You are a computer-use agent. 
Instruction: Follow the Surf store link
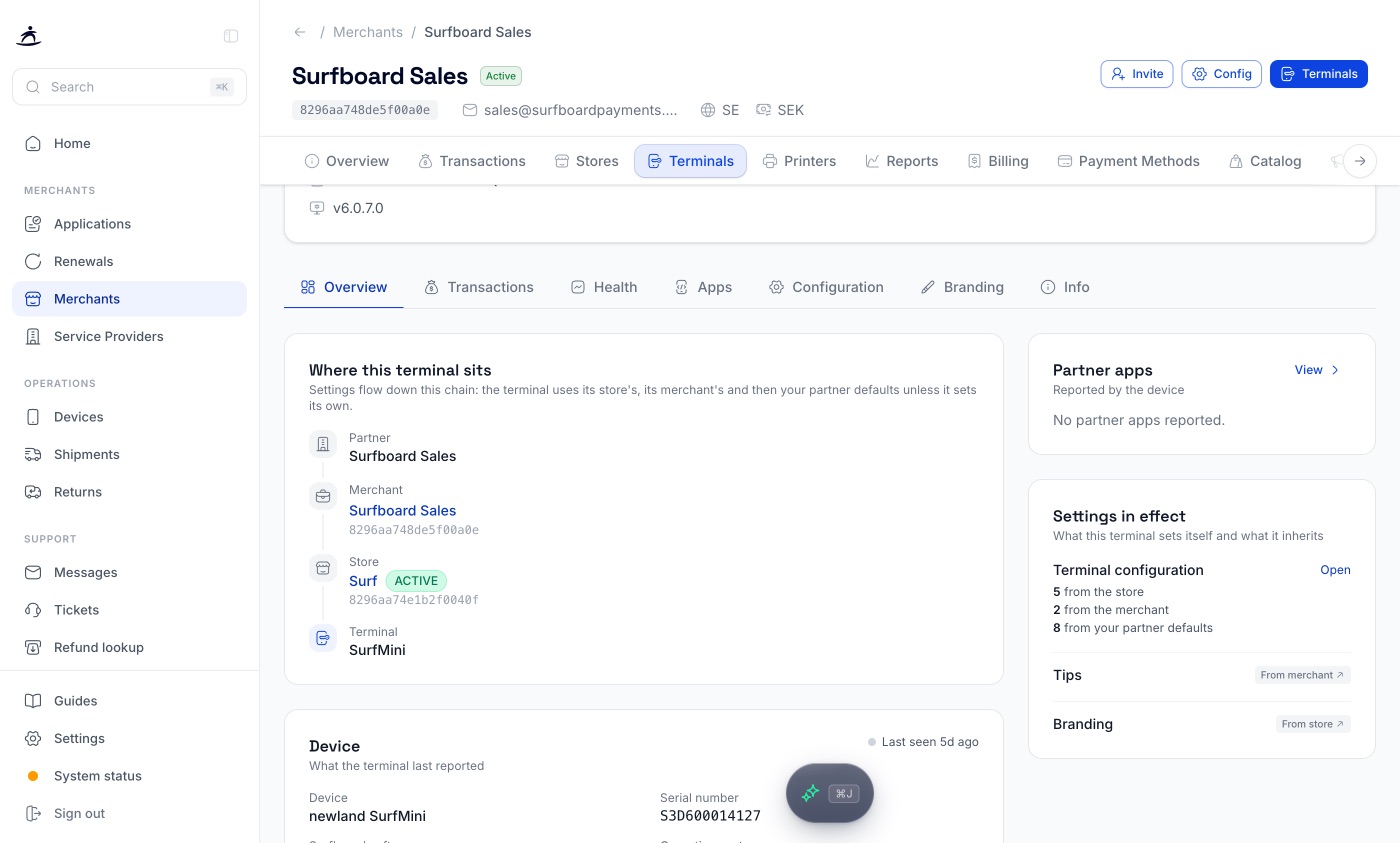tap(363, 581)
